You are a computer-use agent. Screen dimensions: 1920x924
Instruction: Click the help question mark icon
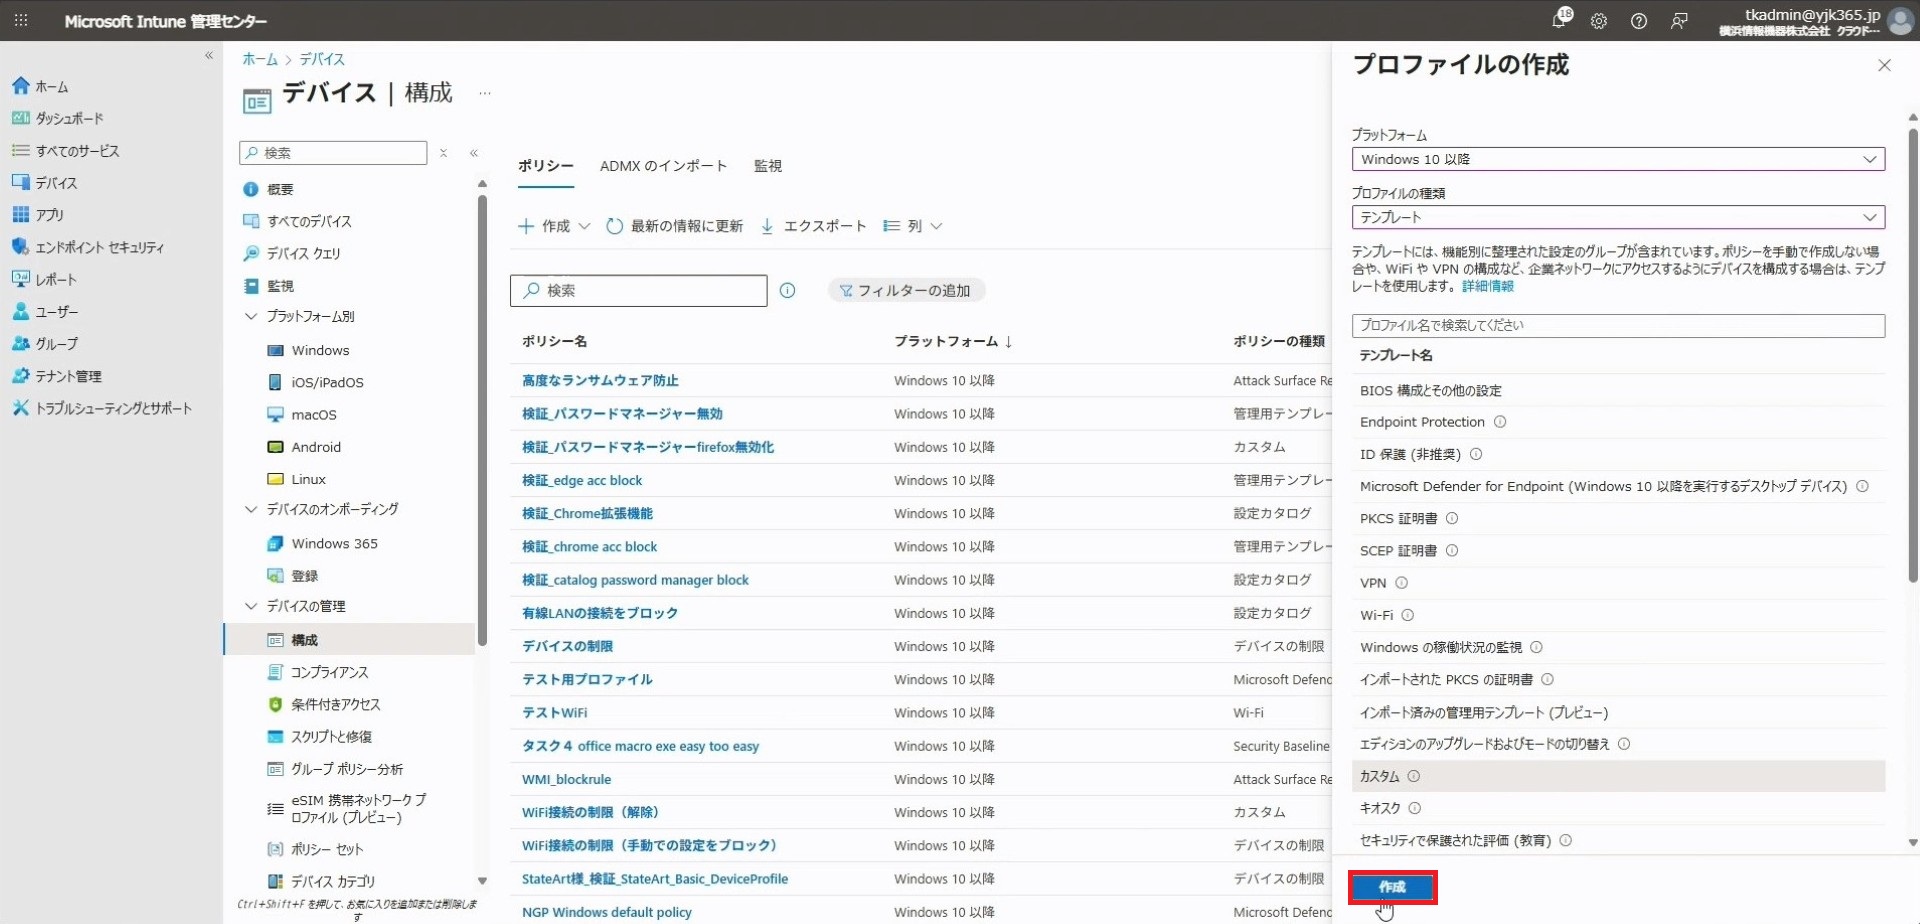pos(1639,21)
